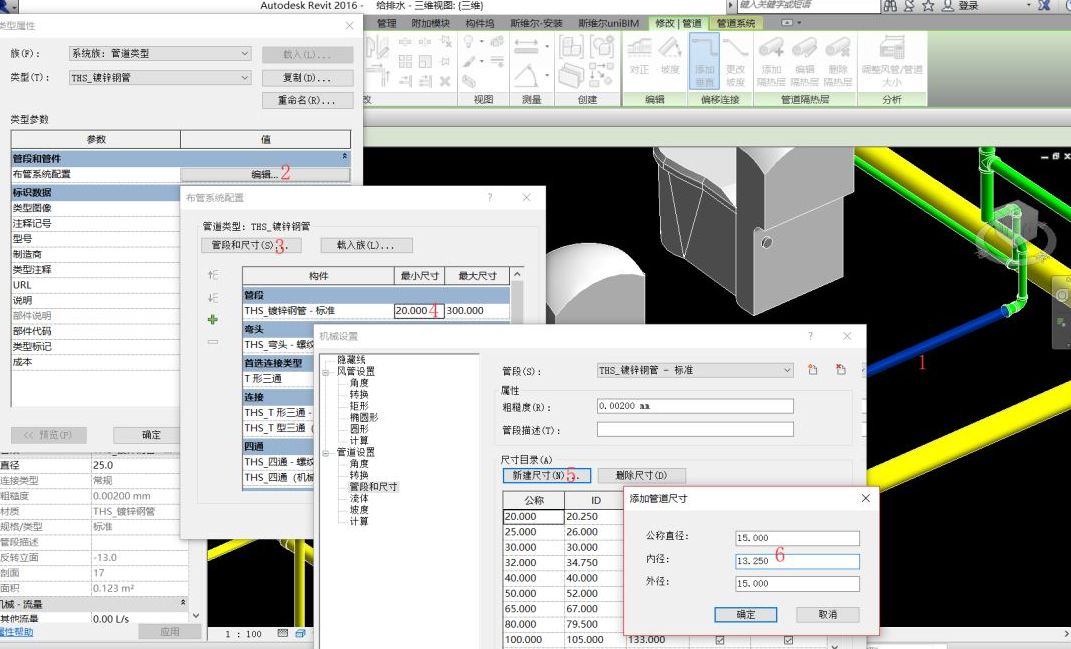
Task: Toggle second checkbox in 100.000 size row
Action: click(789, 641)
